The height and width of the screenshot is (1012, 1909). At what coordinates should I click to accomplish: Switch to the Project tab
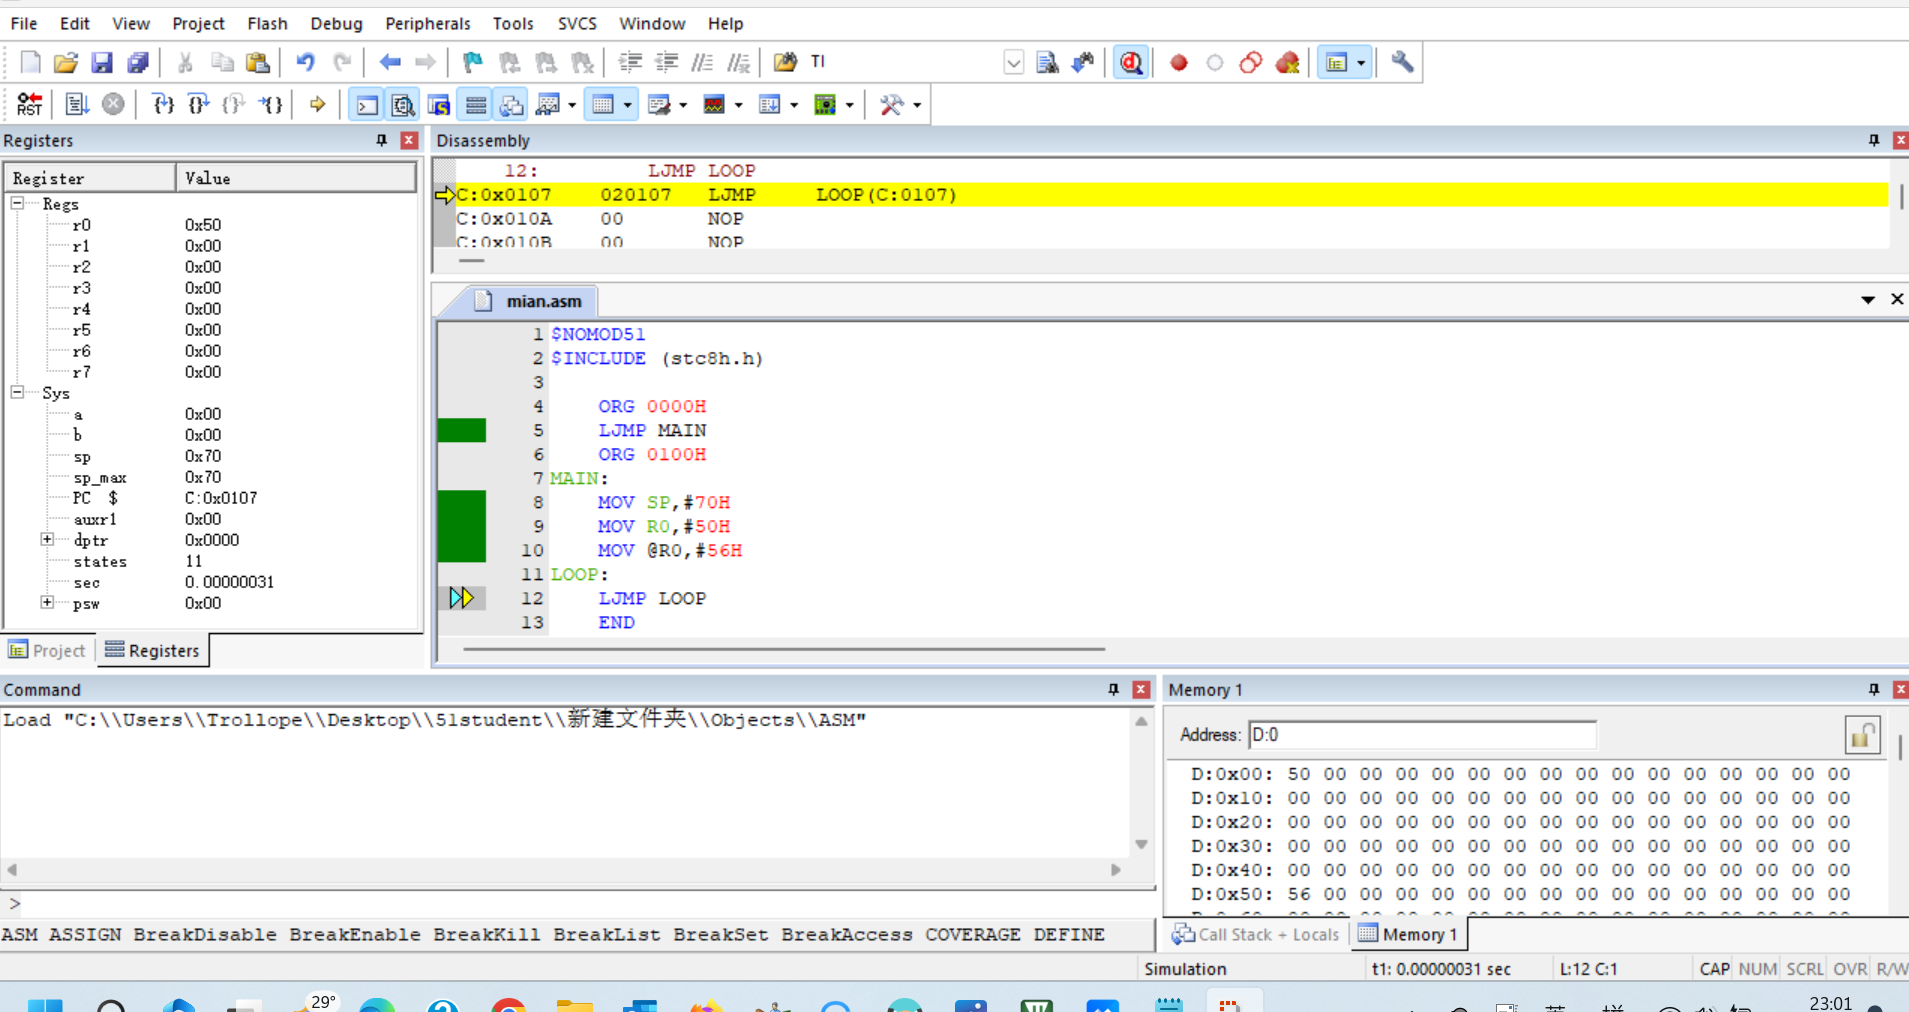coord(47,650)
